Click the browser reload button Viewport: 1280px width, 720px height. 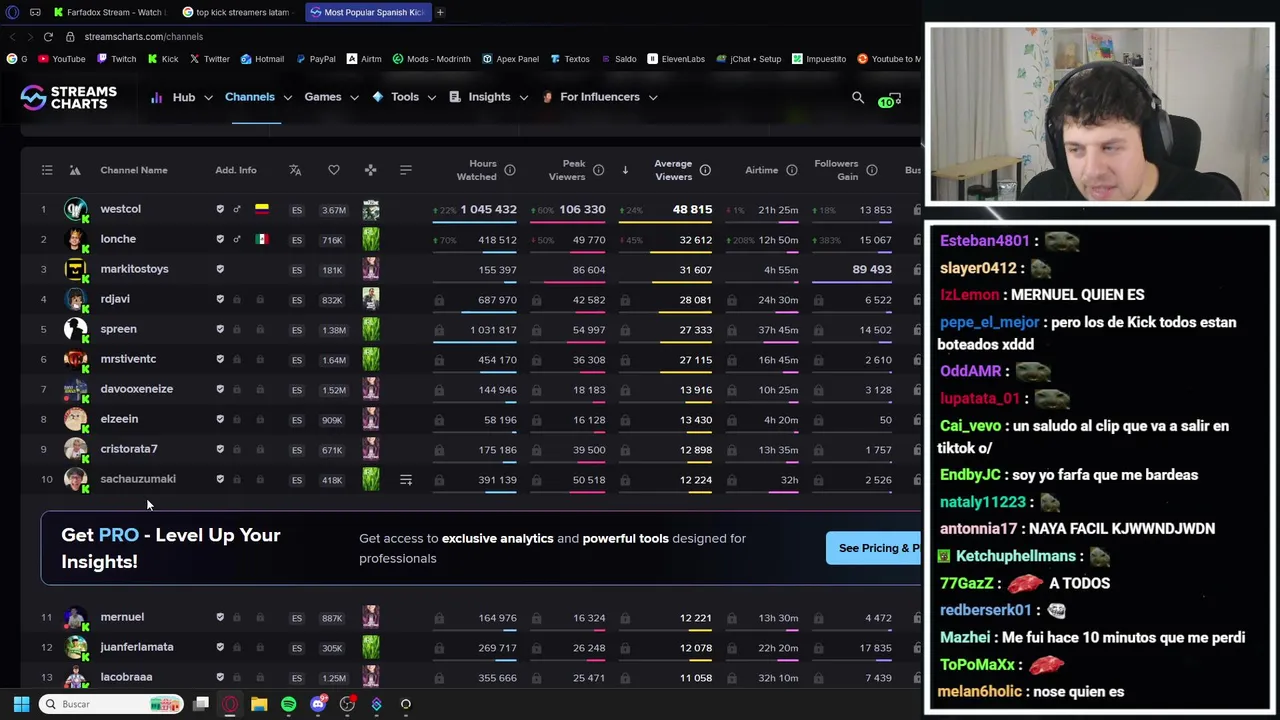(48, 37)
